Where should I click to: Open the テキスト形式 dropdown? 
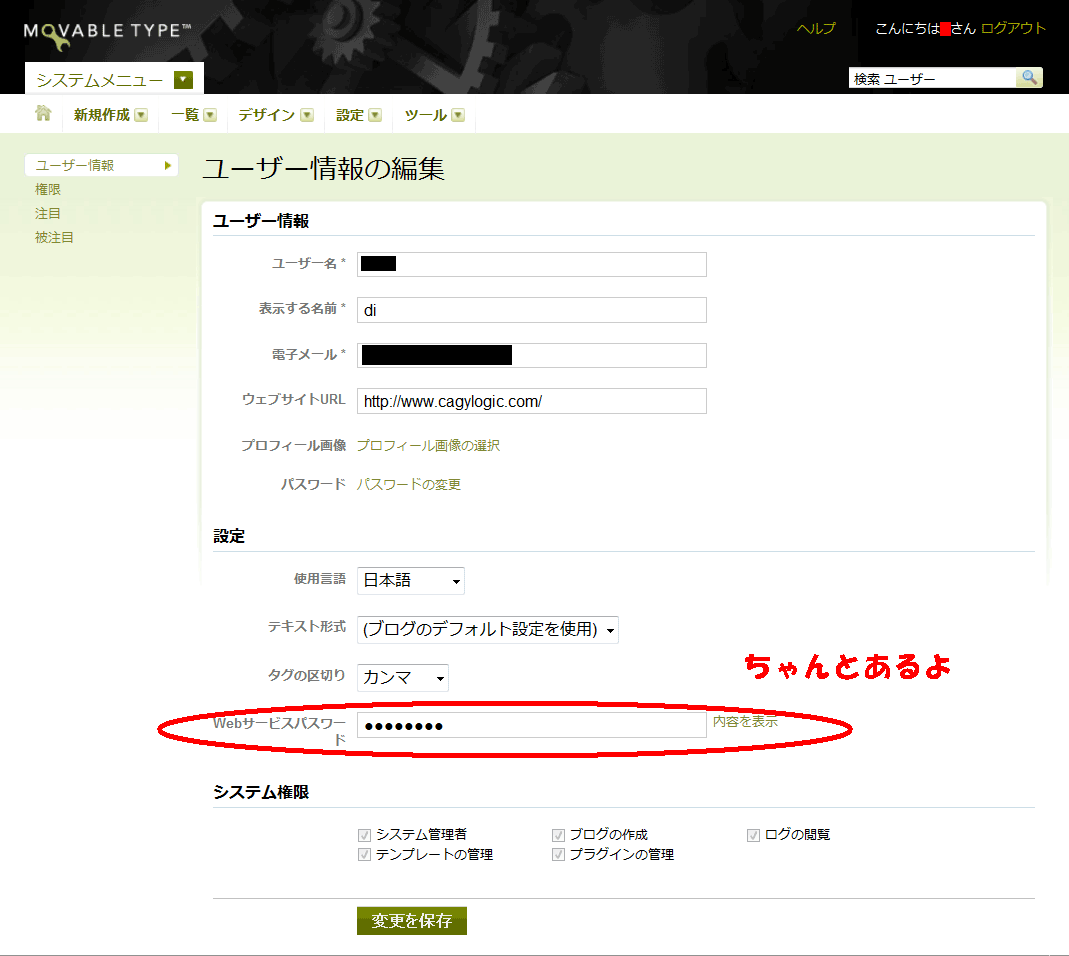pos(487,629)
